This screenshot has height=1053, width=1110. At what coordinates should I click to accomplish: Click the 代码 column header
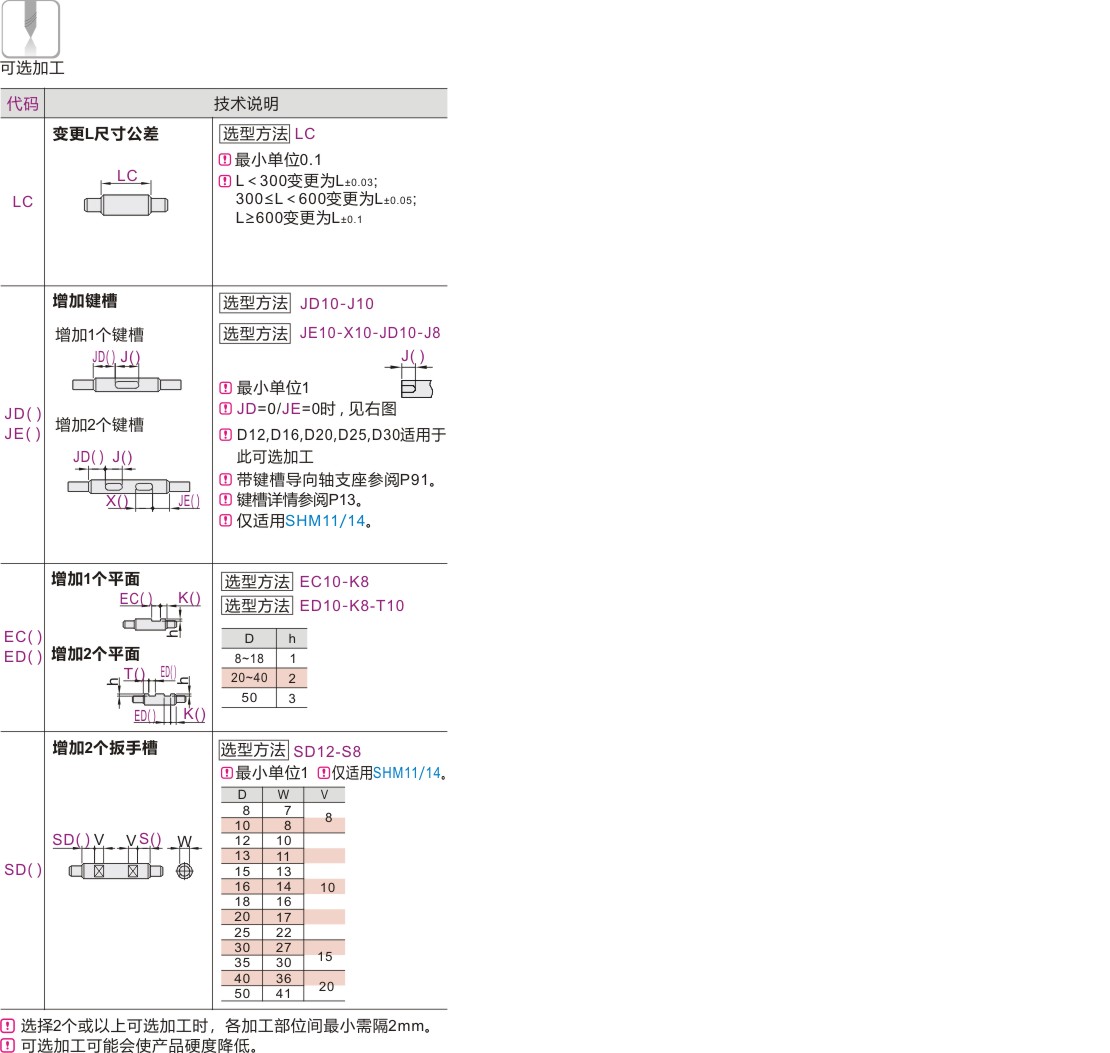[x=23, y=103]
